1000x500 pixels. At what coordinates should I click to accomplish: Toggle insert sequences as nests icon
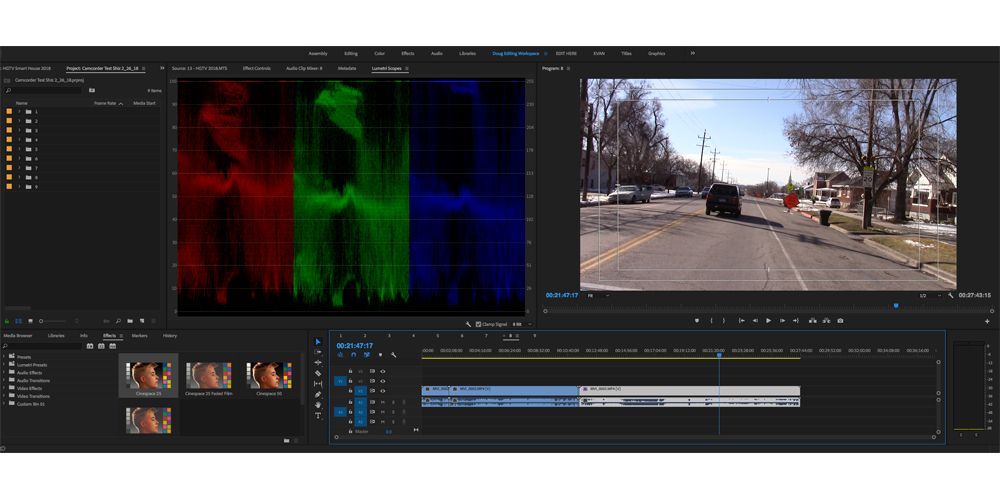[x=340, y=355]
